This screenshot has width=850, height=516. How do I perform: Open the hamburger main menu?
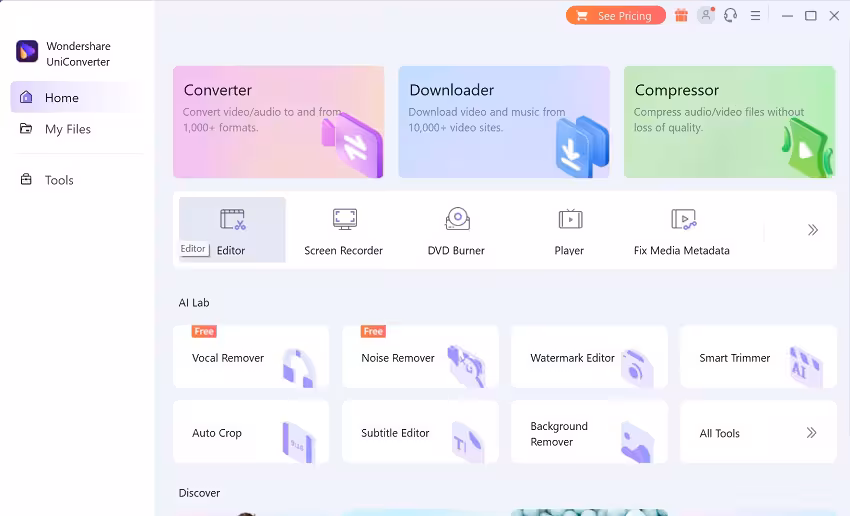point(755,16)
